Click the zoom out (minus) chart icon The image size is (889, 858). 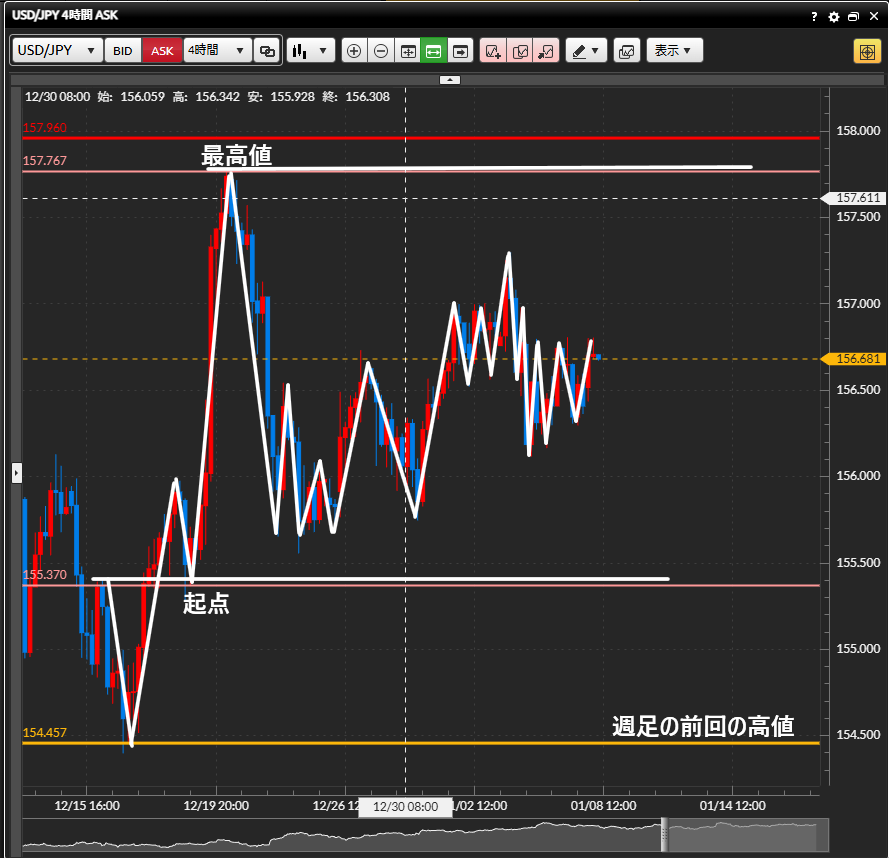[381, 51]
